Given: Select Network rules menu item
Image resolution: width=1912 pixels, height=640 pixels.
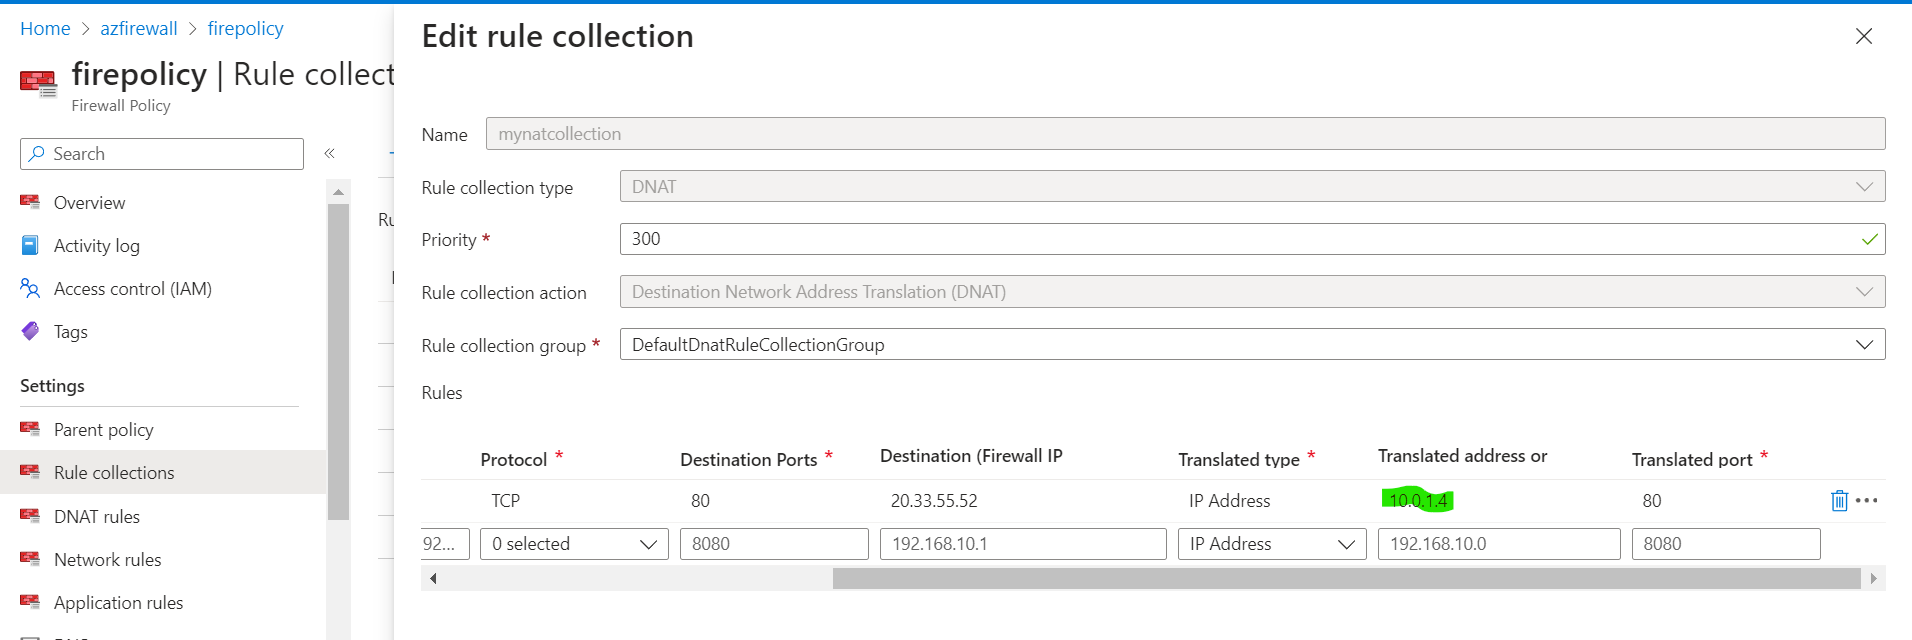Looking at the screenshot, I should coord(107,560).
